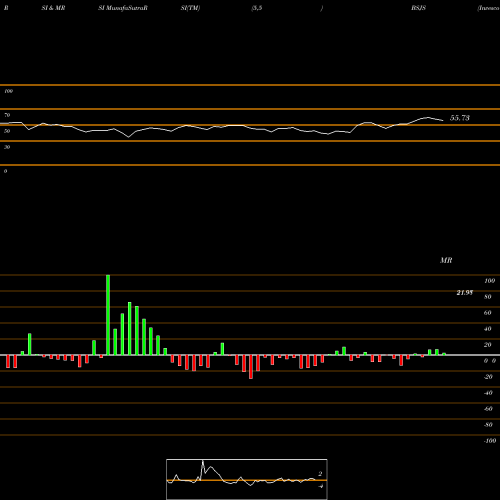500x500 pixels.
Task: Click the MR axis label -60
Action: point(488,409)
